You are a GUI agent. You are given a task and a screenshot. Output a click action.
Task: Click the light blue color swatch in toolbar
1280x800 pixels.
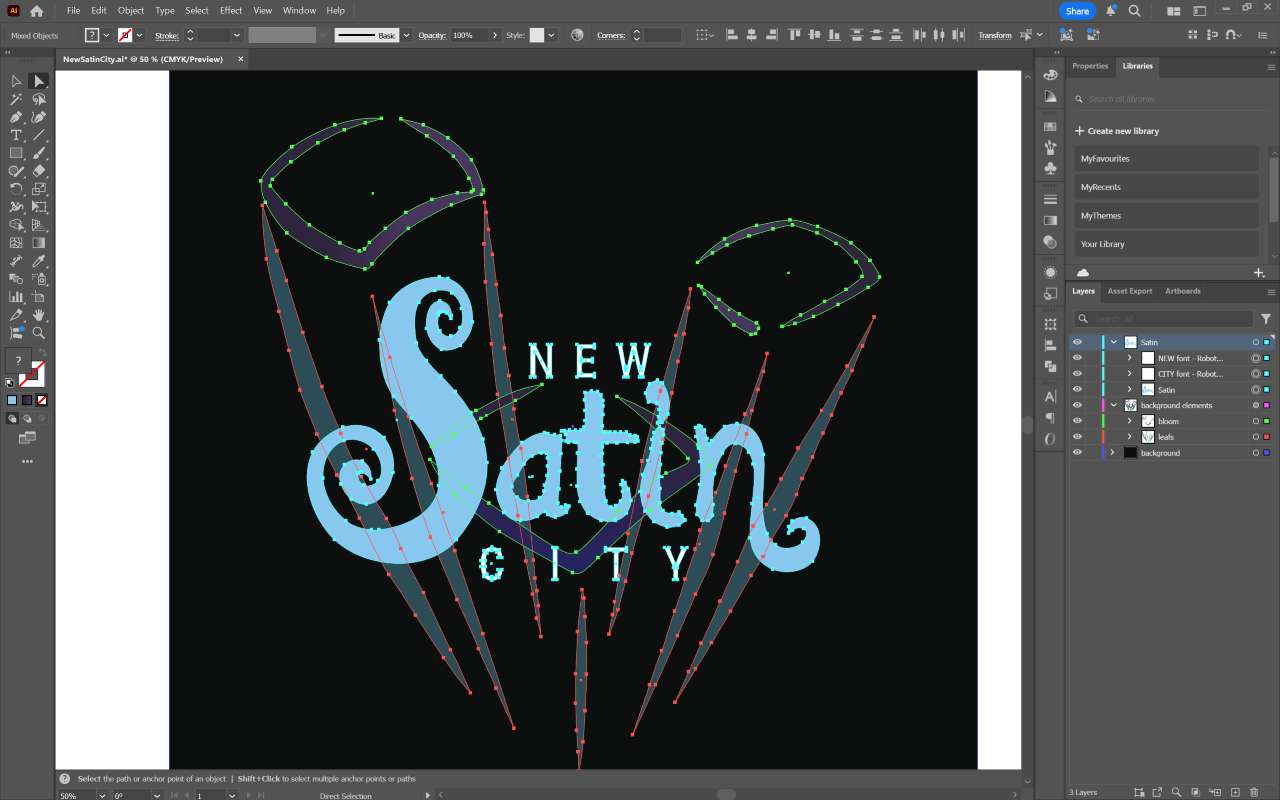(12, 400)
